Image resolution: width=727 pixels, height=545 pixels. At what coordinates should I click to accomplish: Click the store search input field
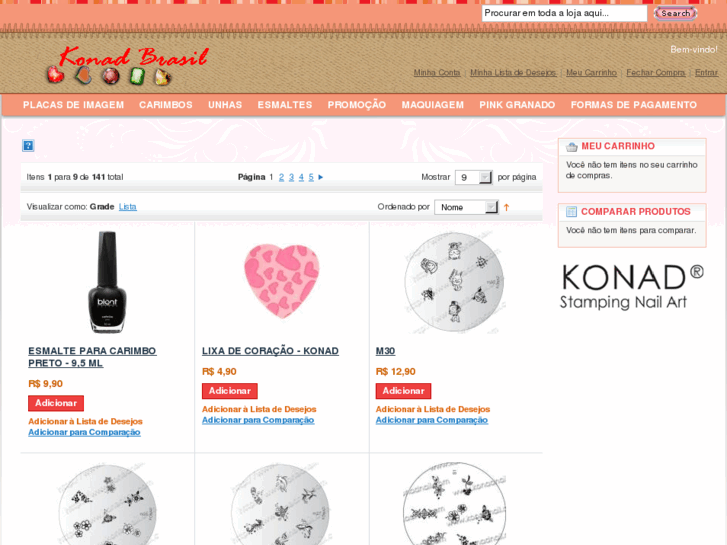(564, 13)
